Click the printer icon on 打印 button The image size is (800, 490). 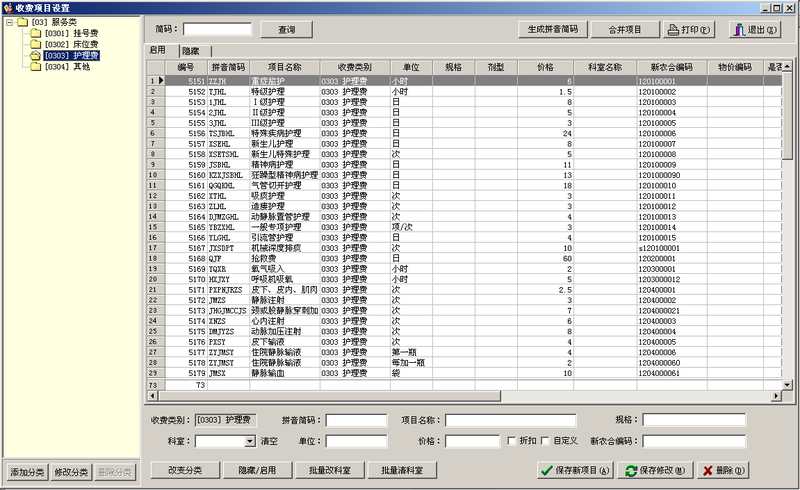coord(673,30)
